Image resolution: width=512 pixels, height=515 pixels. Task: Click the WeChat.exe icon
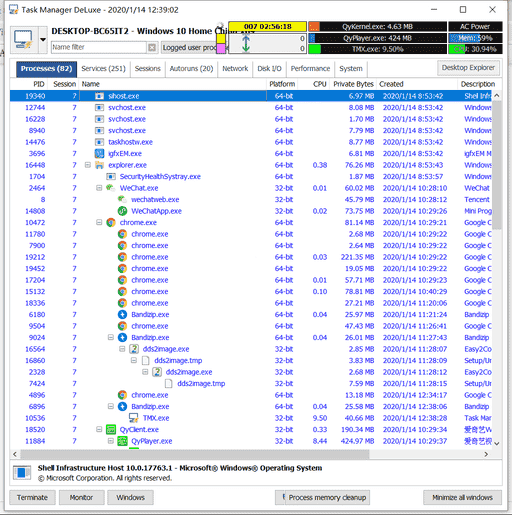pyautogui.click(x=111, y=188)
